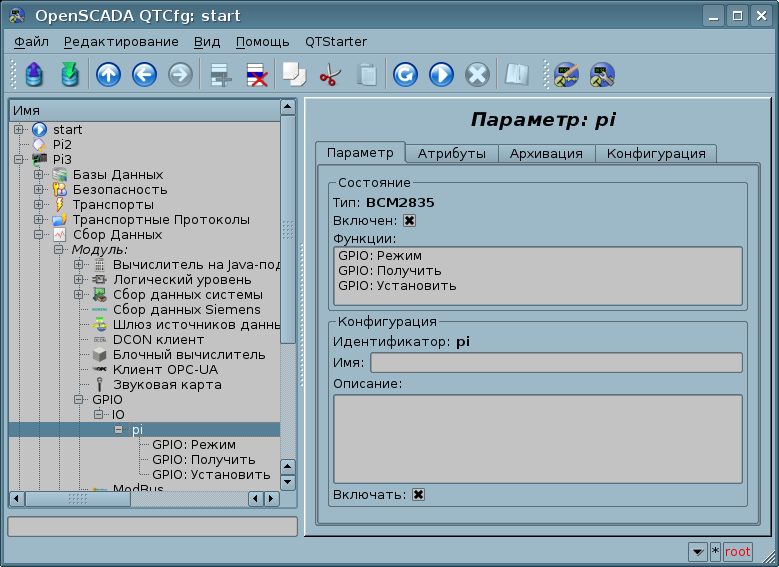Collapse the Сбор Данных tree node
Image resolution: width=779 pixels, height=567 pixels.
click(x=39, y=235)
